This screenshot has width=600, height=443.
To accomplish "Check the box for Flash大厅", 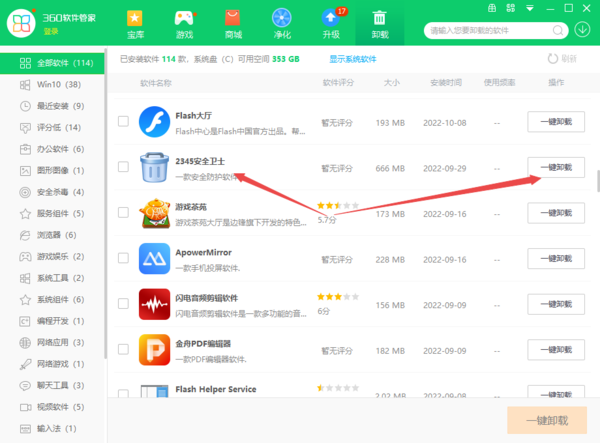I will click(x=123, y=122).
